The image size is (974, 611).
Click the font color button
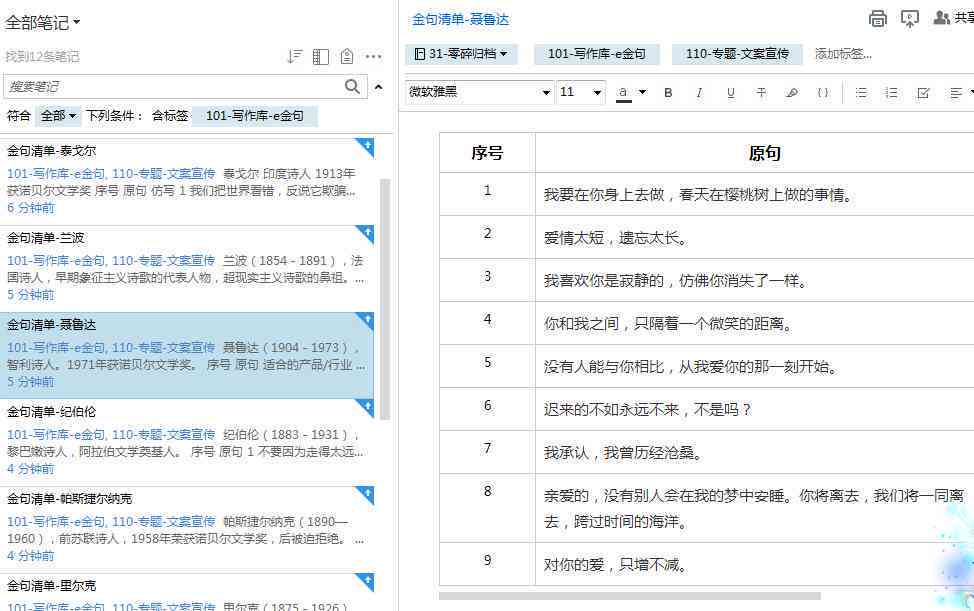click(623, 93)
